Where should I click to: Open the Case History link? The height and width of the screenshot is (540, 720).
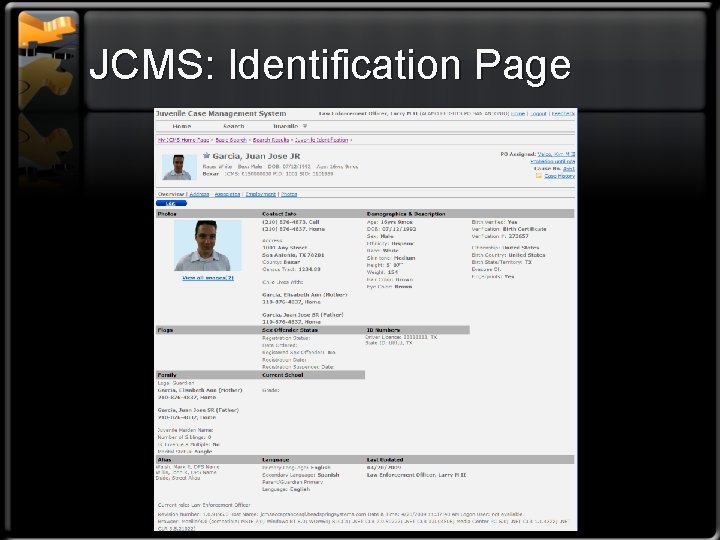pos(559,176)
